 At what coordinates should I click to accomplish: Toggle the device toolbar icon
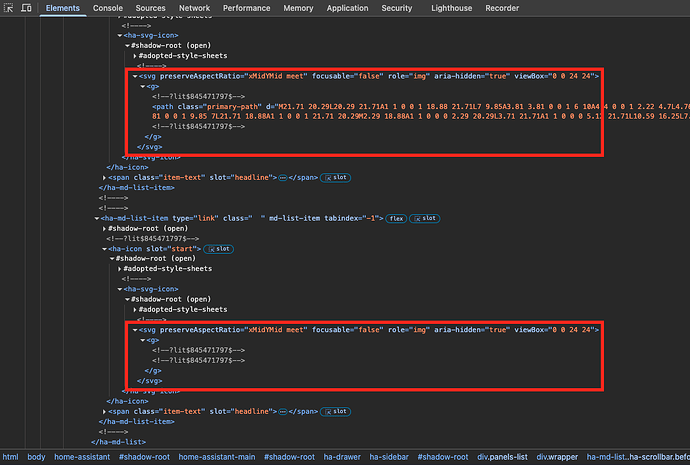[26, 8]
